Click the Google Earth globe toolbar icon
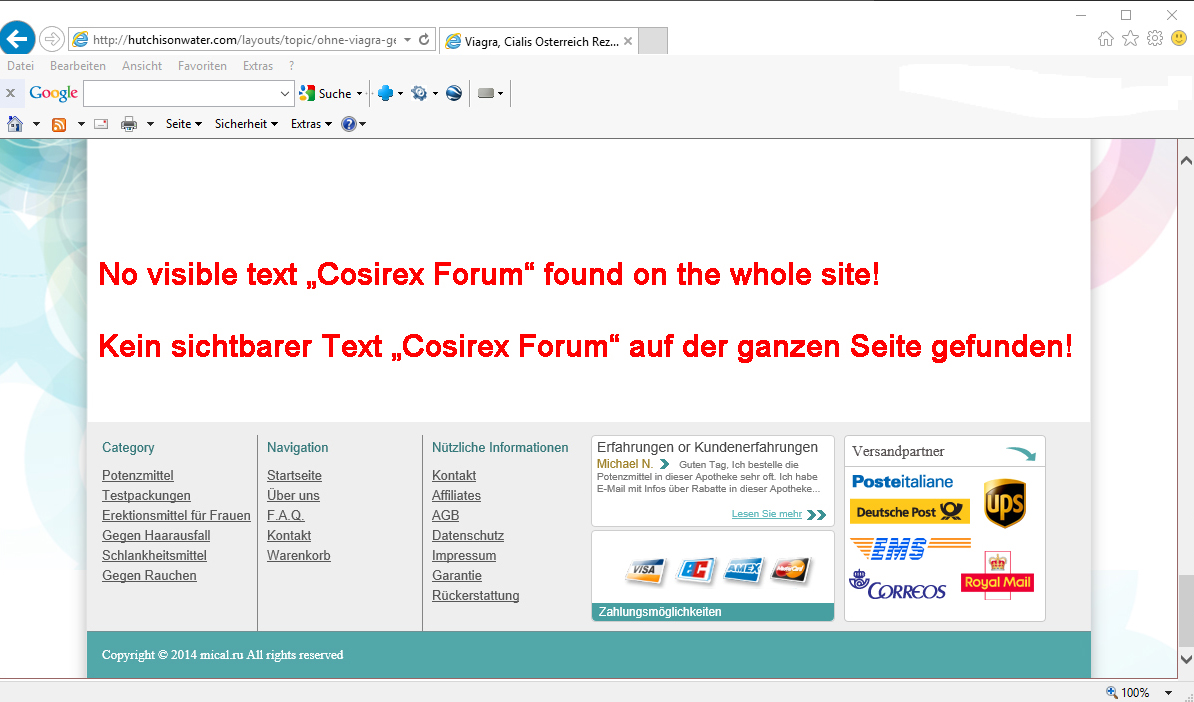 [454, 93]
